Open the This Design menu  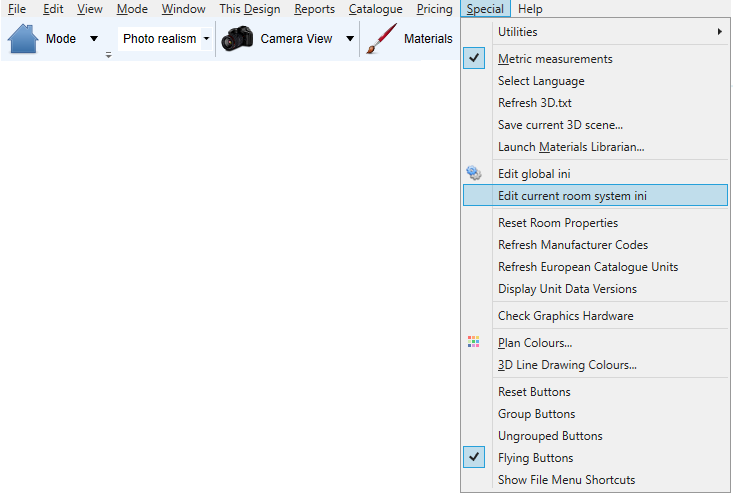(249, 9)
